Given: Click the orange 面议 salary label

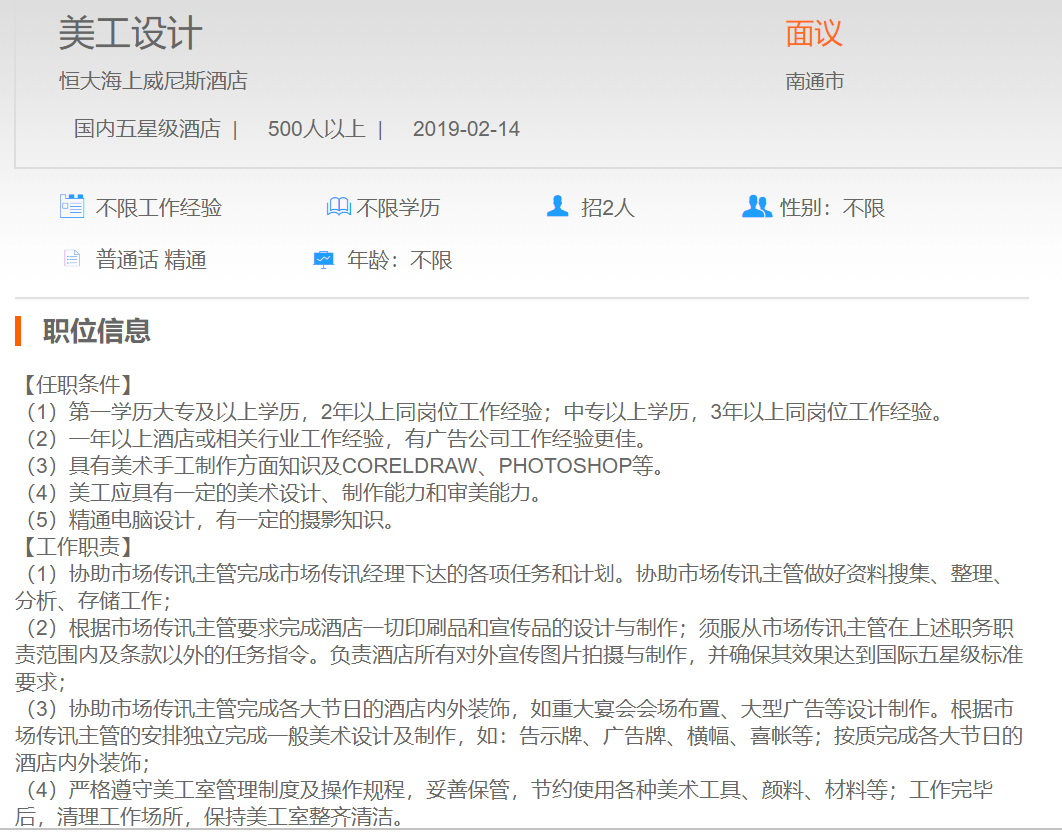Looking at the screenshot, I should 814,33.
